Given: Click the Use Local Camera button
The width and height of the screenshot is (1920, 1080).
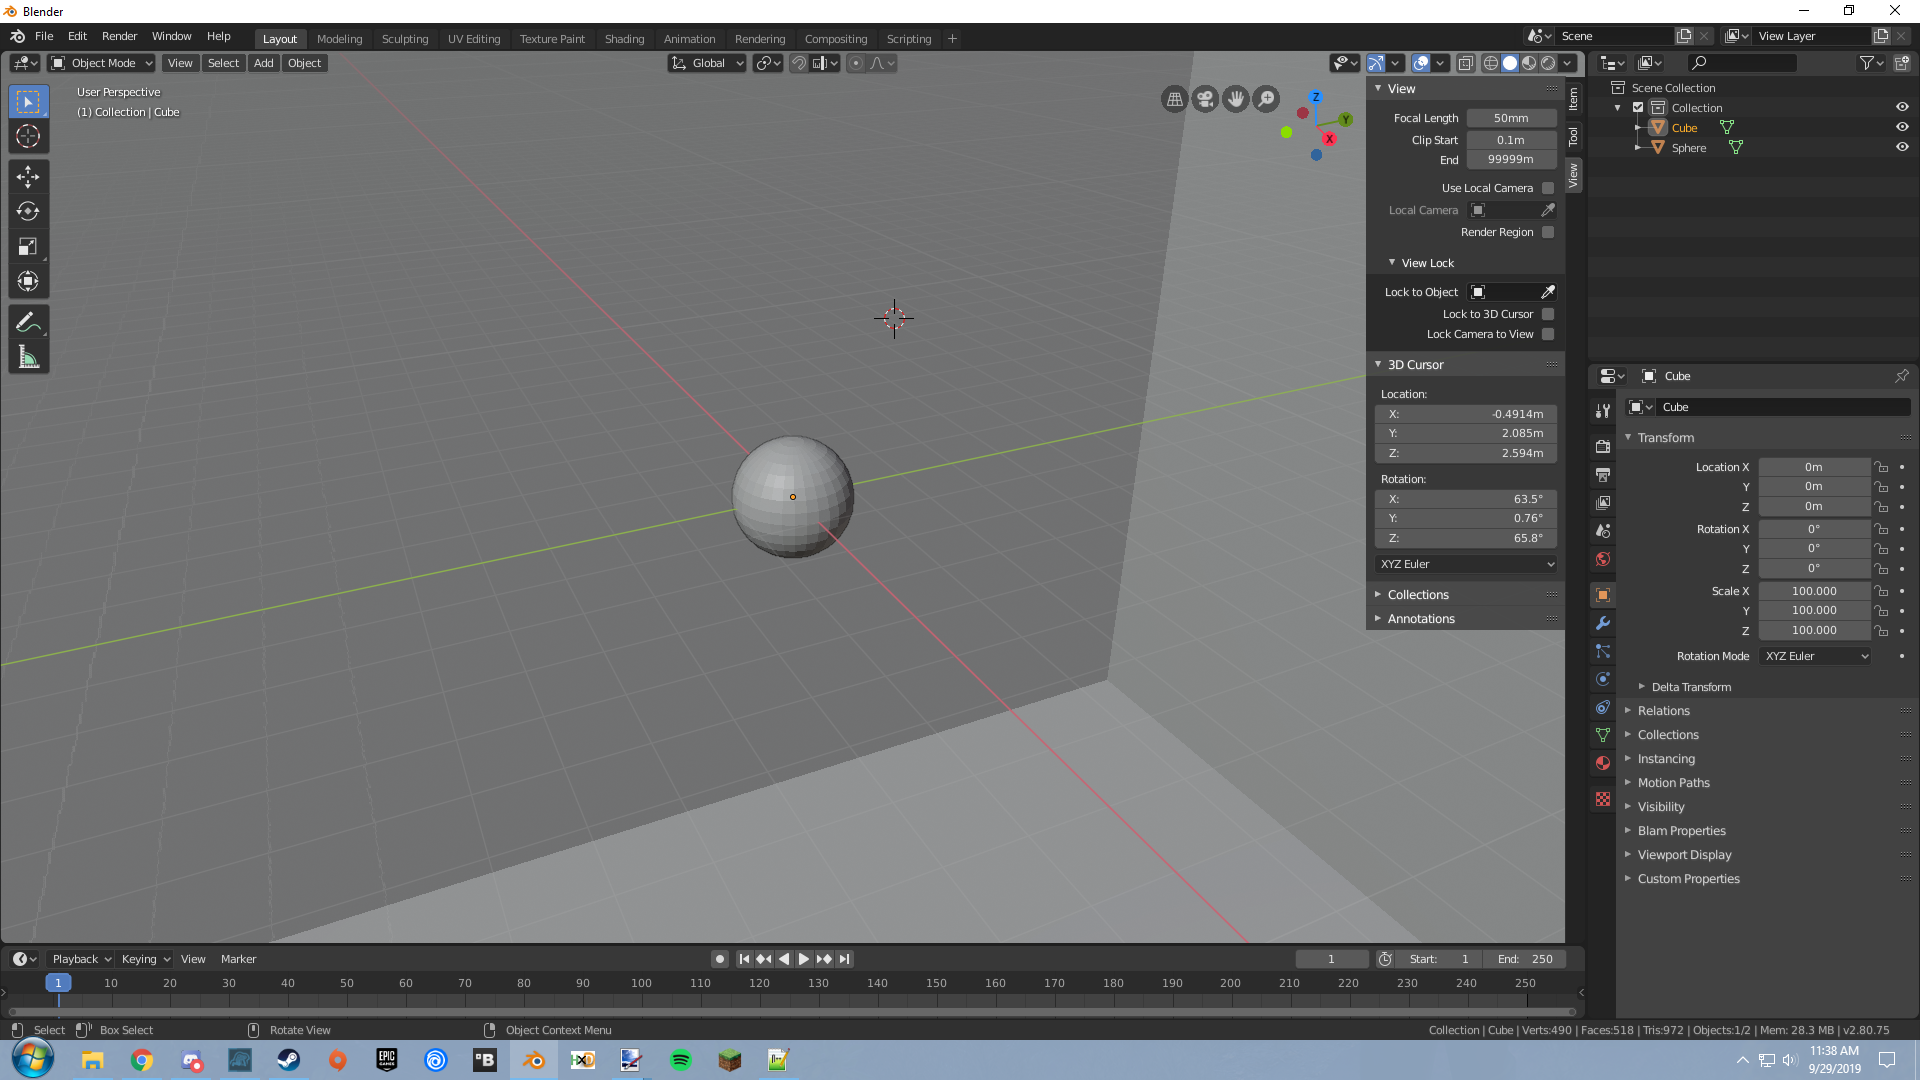Looking at the screenshot, I should [x=1549, y=186].
